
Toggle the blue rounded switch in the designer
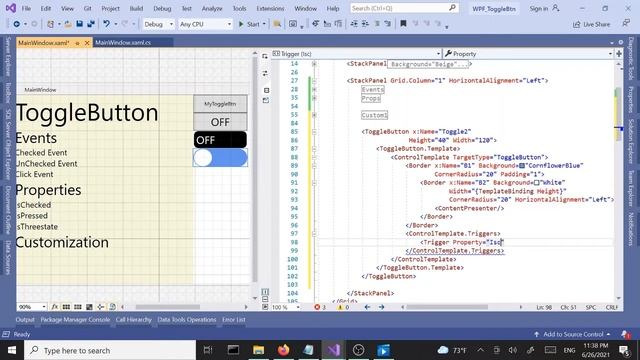coord(220,158)
